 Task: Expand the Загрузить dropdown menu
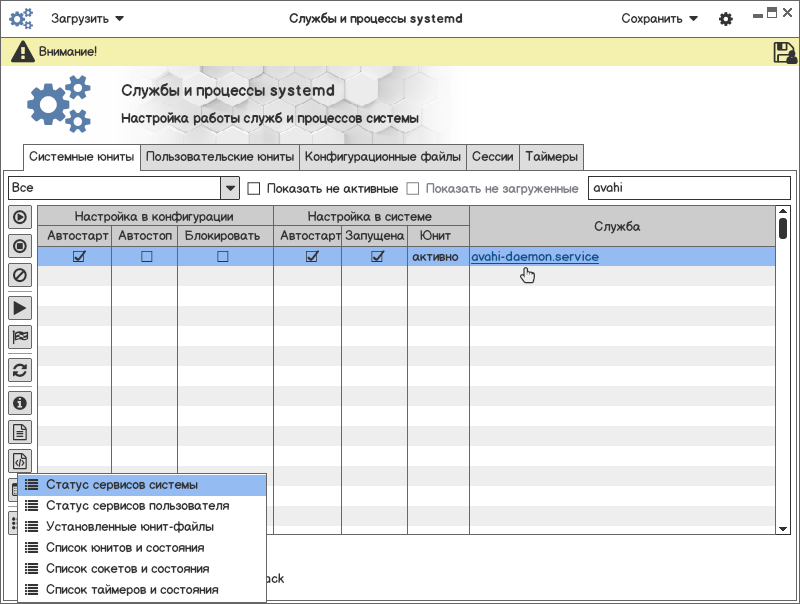[87, 18]
